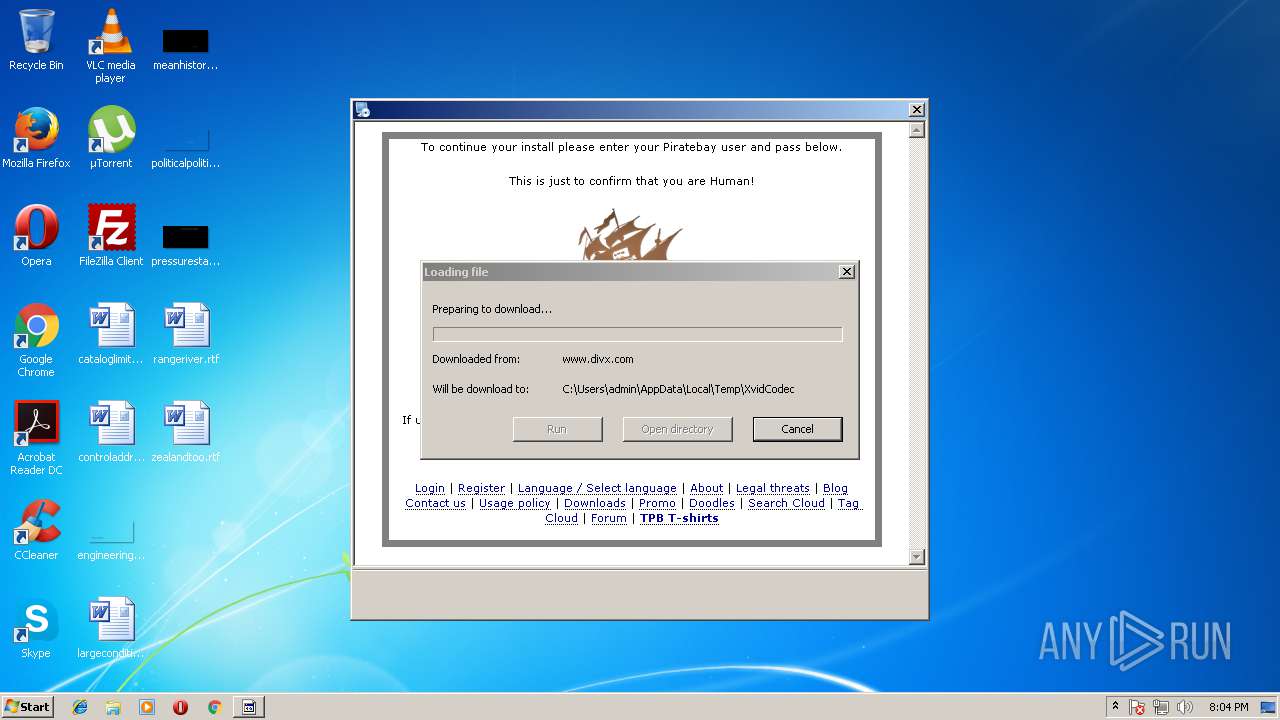Image resolution: width=1280 pixels, height=720 pixels.
Task: Click the 8:04 PM clock
Action: [1228, 707]
